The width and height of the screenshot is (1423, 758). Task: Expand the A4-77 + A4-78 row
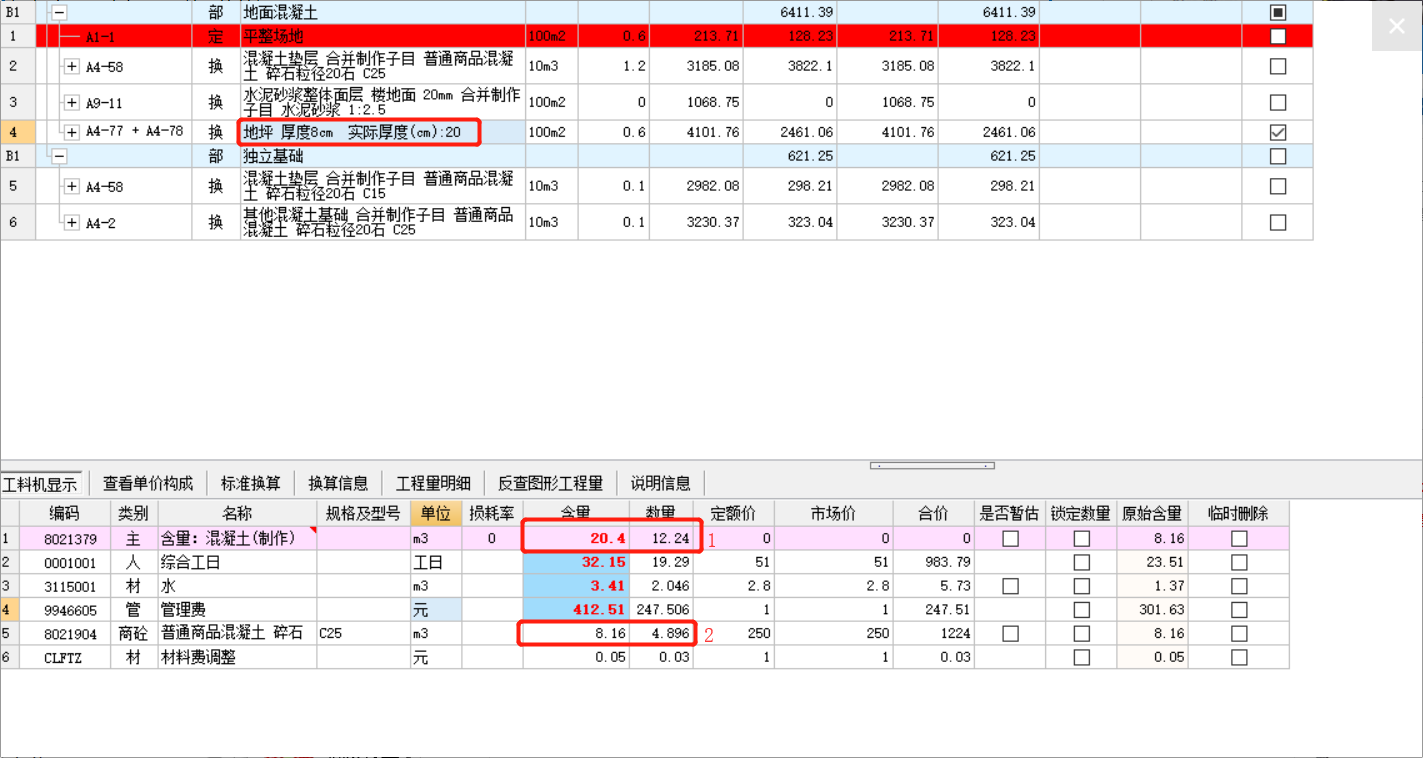[x=72, y=132]
